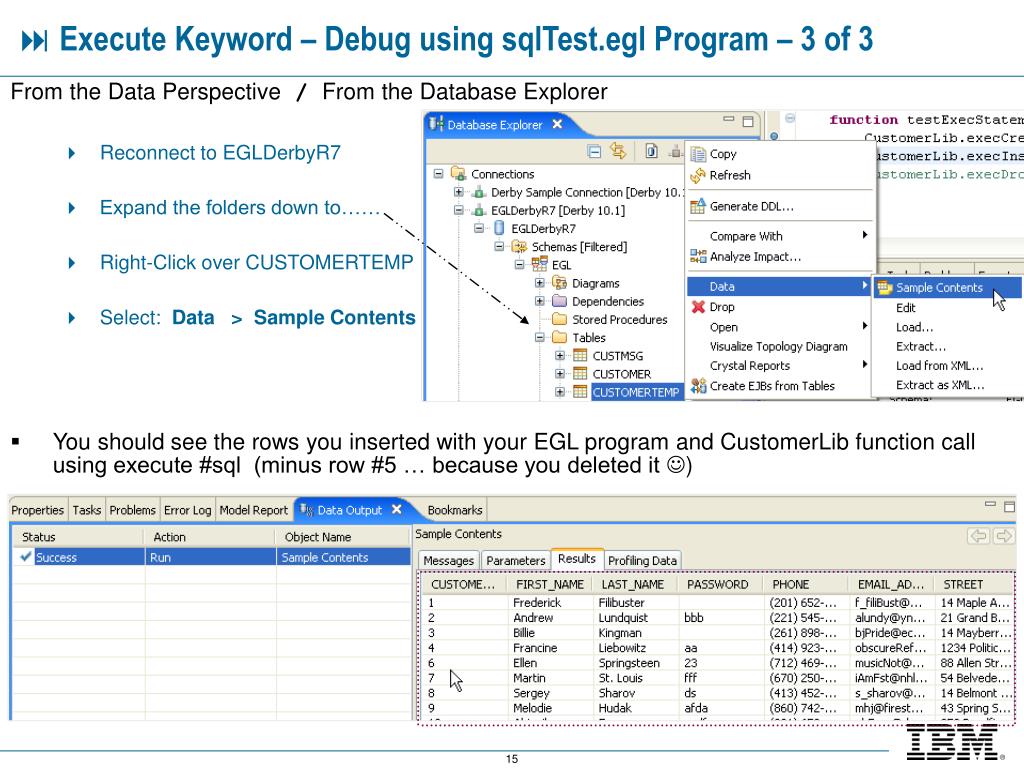Click the Generate DDL icon
Screen dimensions: 1024x768
click(x=698, y=206)
